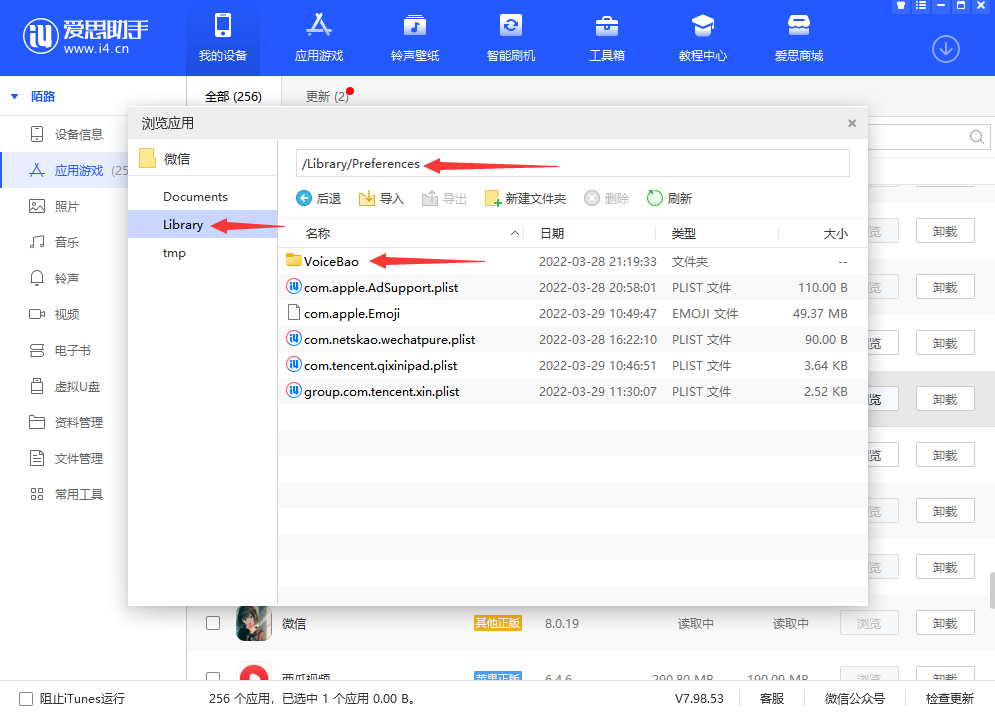Sort by 大小 column header
The image size is (995, 715).
[x=835, y=233]
